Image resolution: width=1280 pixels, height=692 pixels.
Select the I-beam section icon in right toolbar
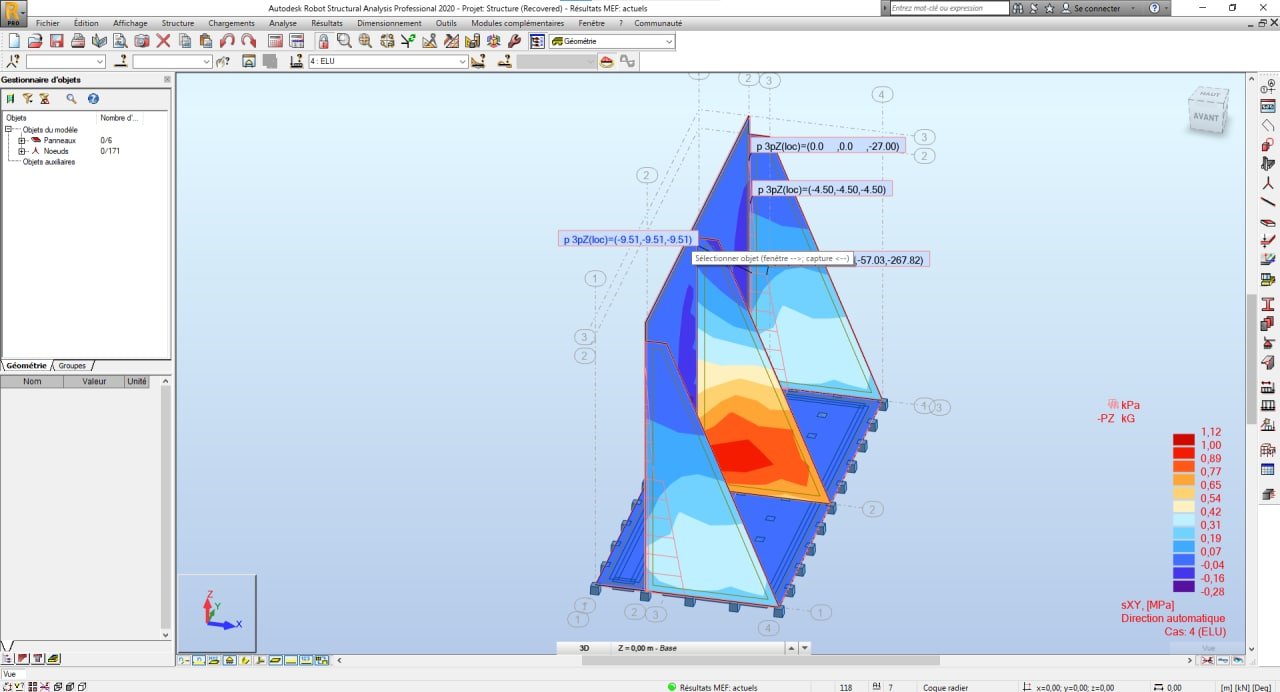[x=1268, y=304]
